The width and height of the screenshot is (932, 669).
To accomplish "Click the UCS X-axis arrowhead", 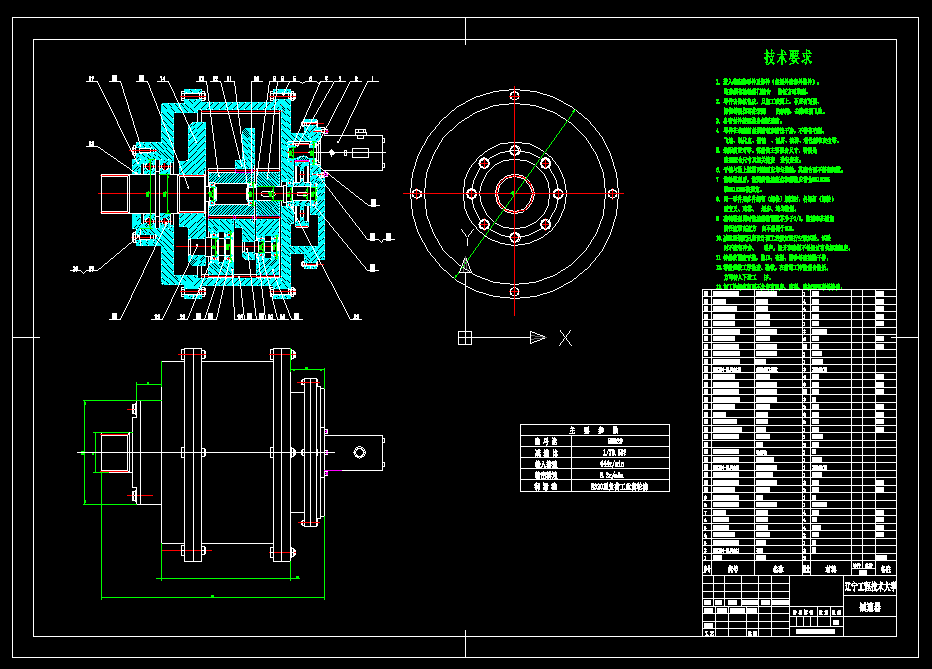I will tap(537, 337).
